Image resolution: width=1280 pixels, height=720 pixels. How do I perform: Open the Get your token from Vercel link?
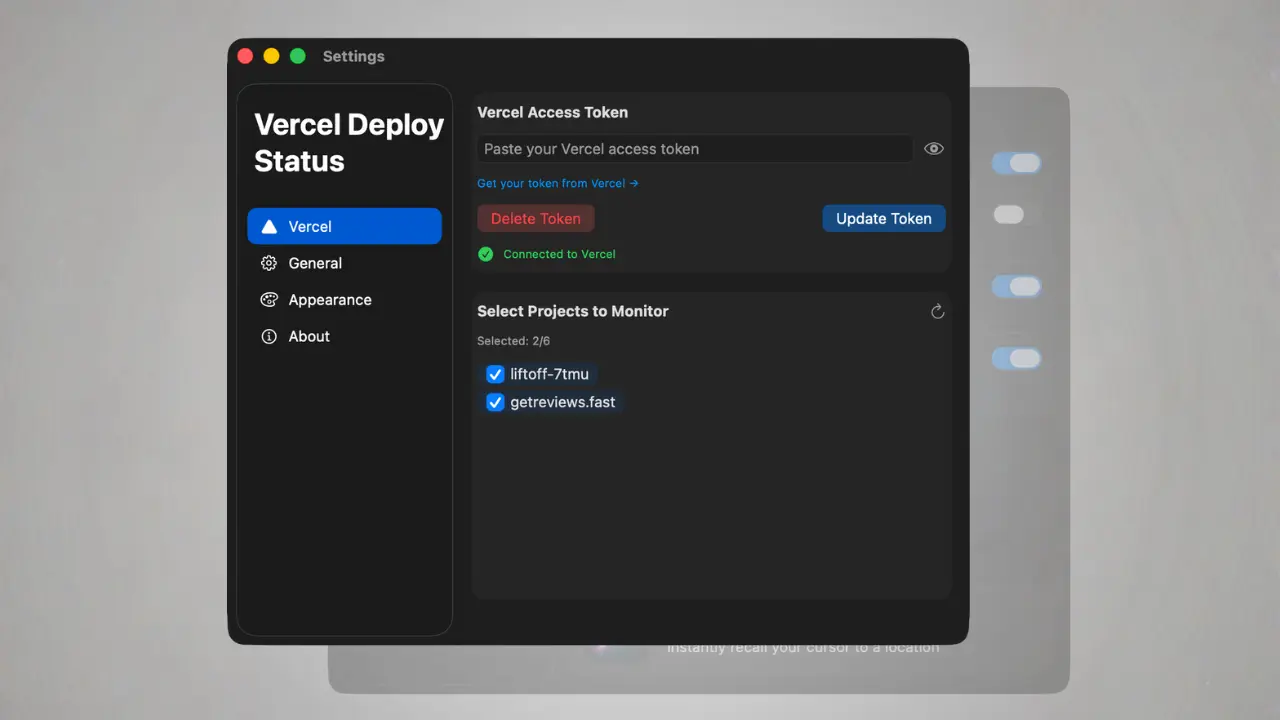coord(551,183)
